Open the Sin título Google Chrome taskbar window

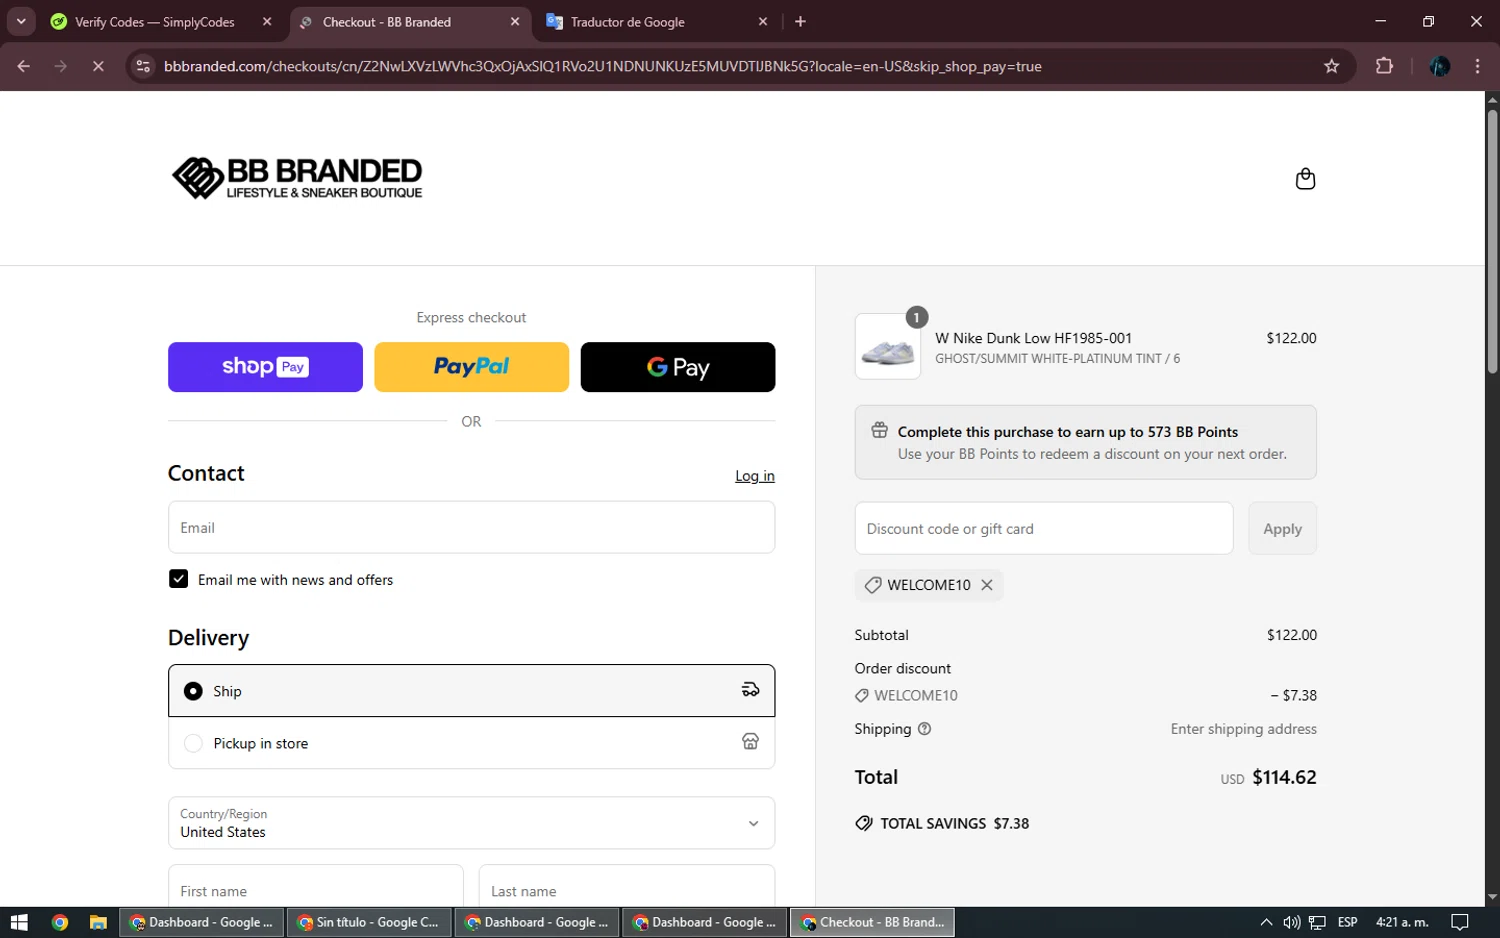coord(369,922)
